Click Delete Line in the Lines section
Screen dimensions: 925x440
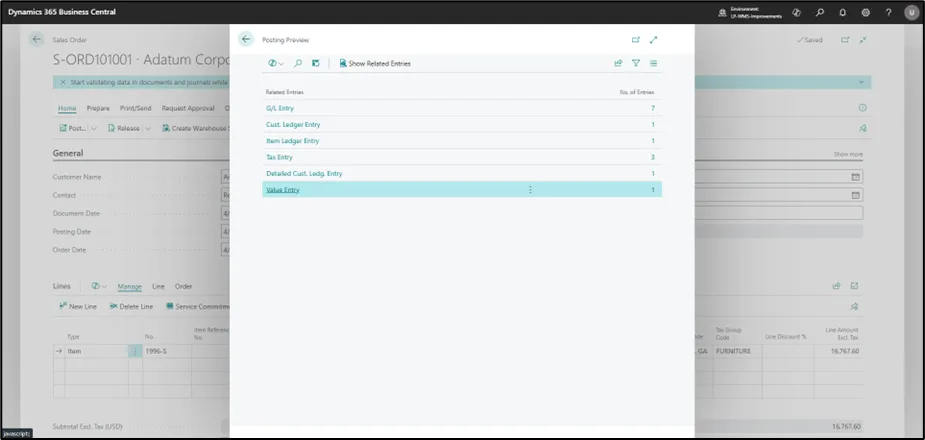[131, 306]
